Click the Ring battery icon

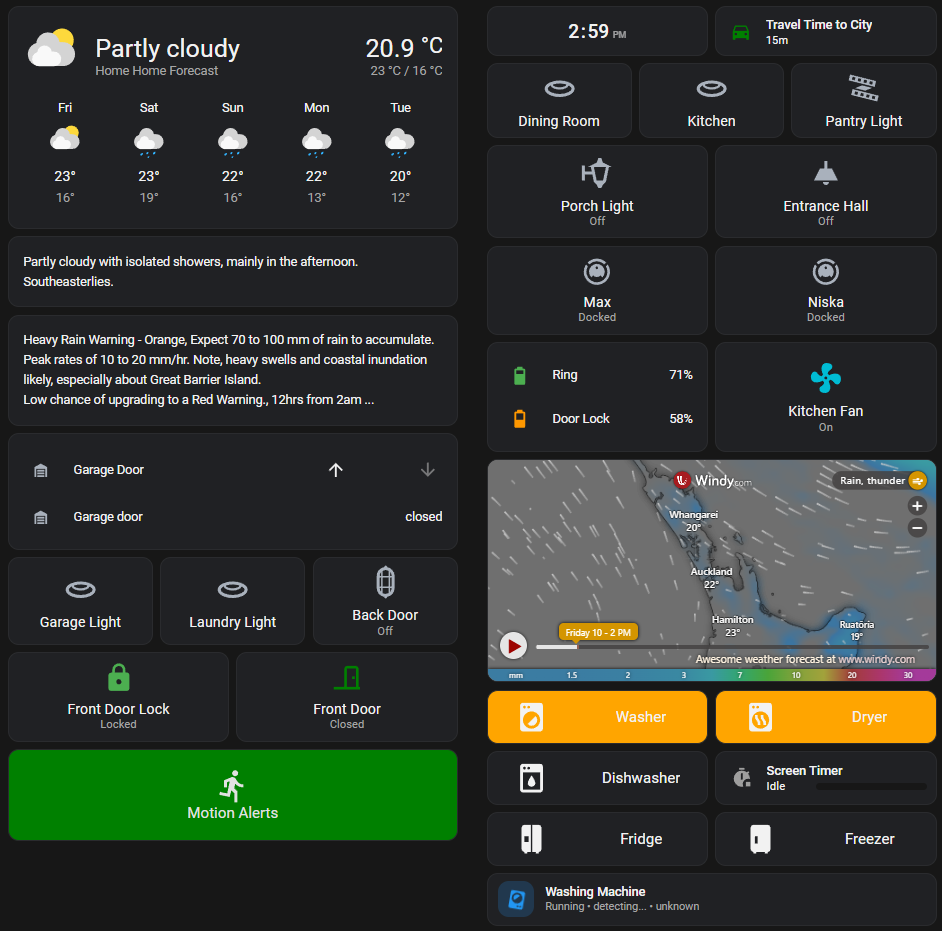pyautogui.click(x=520, y=375)
